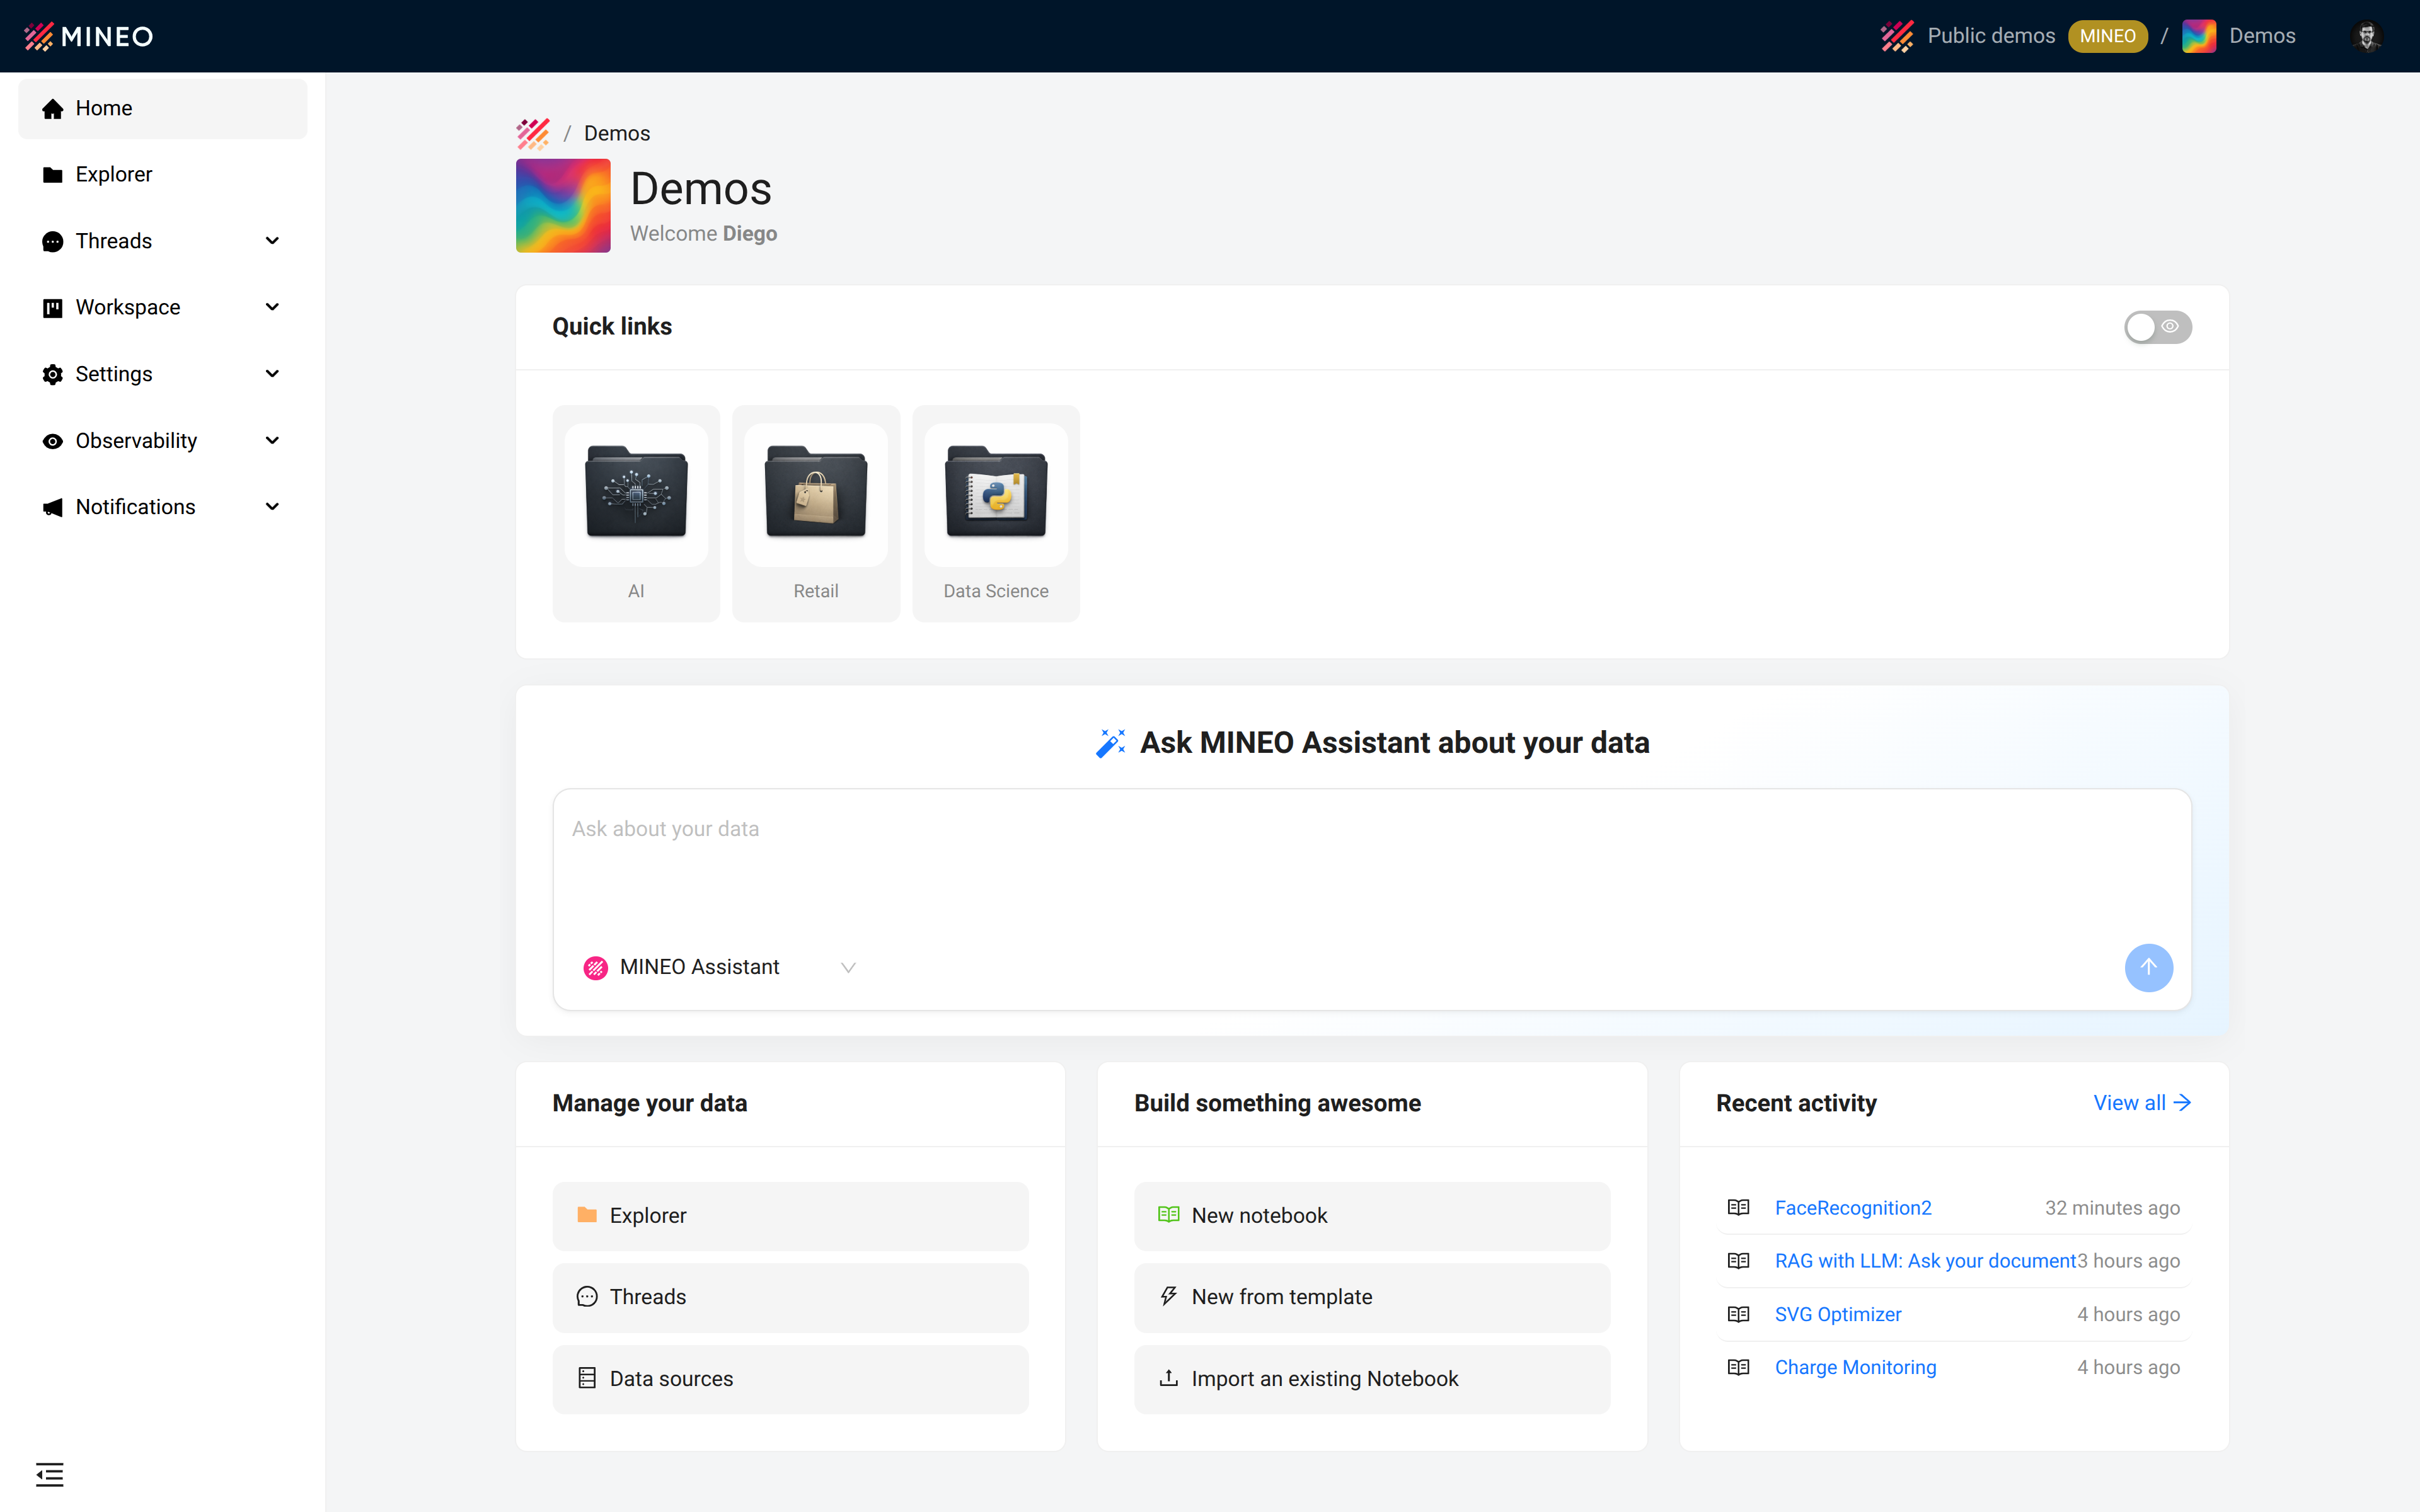Click the Ask about your data field
The image size is (2420, 1512).
[x=1370, y=860]
